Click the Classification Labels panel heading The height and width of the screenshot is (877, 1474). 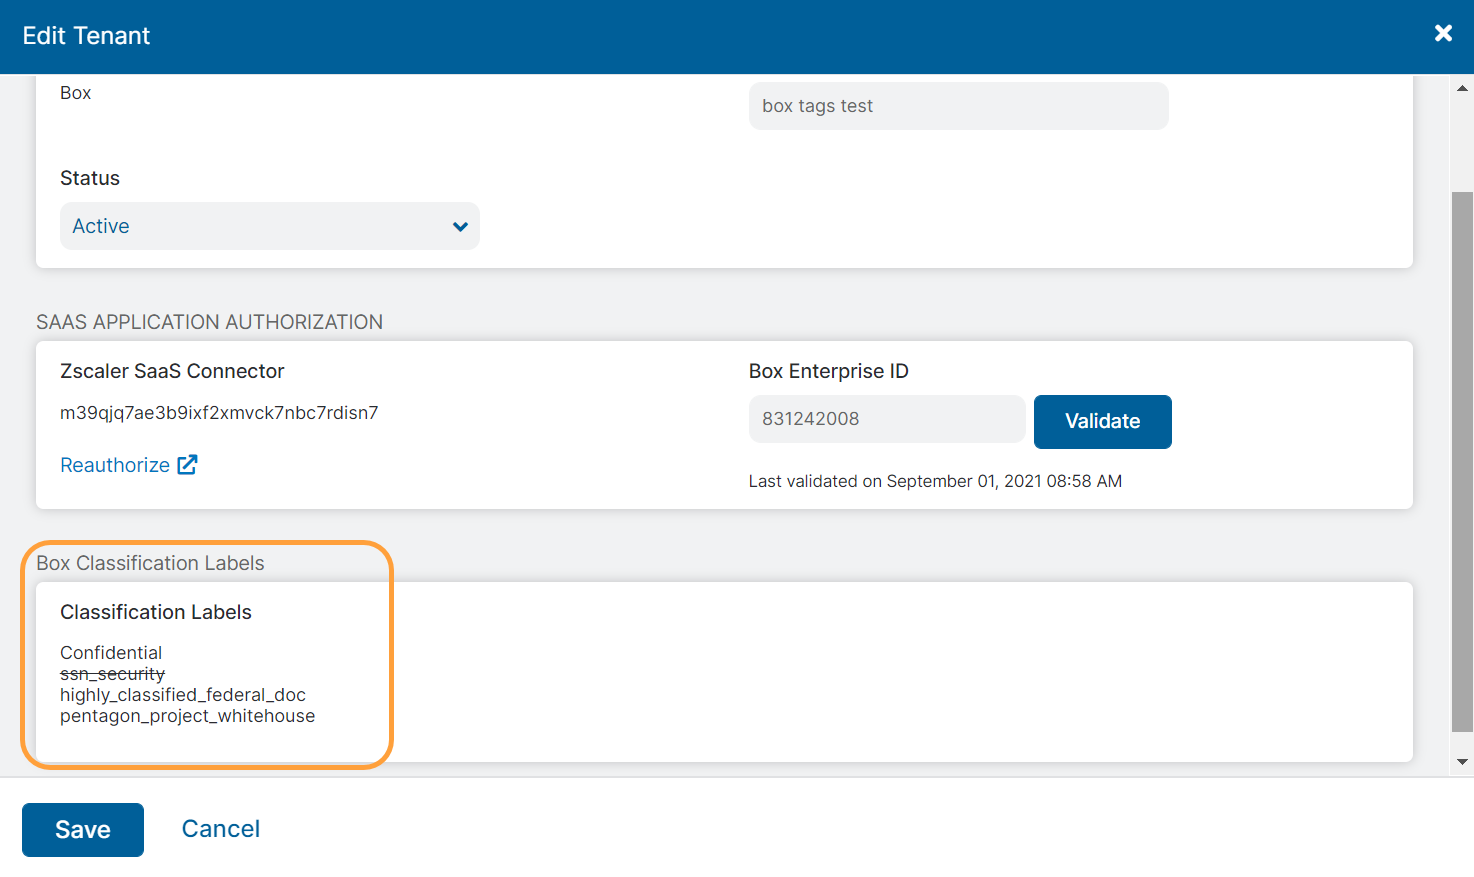point(156,611)
